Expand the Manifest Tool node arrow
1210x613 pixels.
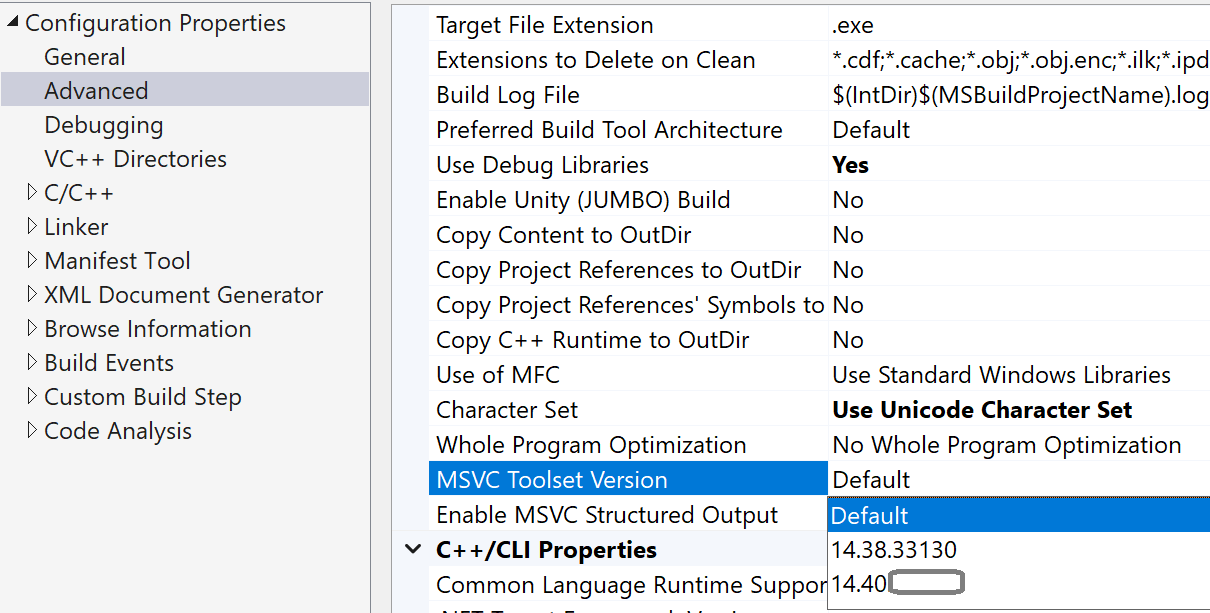[x=32, y=261]
